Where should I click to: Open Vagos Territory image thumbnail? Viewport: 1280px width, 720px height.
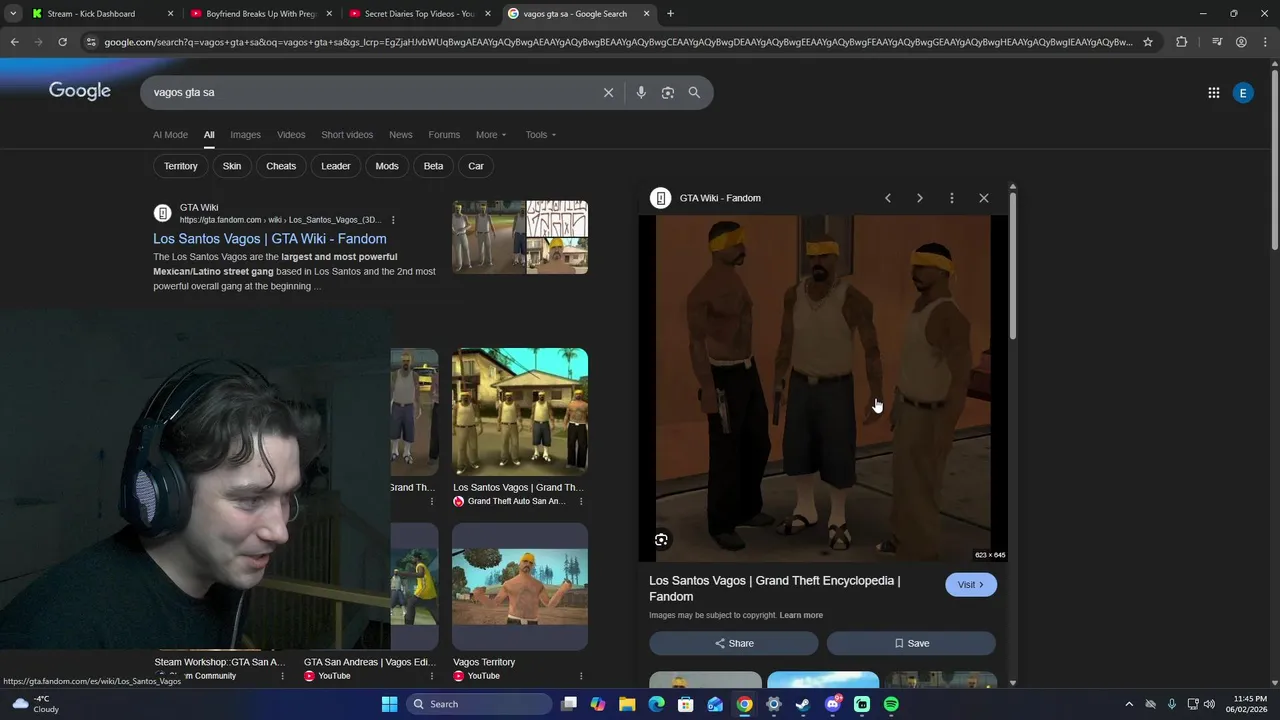(x=520, y=586)
